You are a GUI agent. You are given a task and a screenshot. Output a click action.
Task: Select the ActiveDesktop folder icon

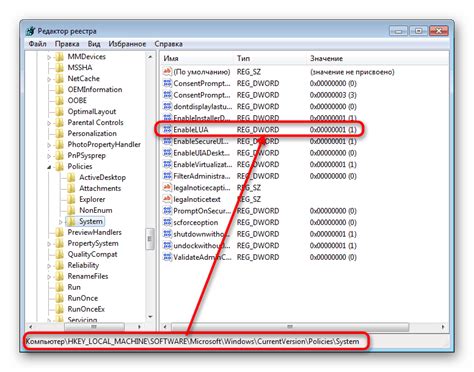(x=71, y=177)
